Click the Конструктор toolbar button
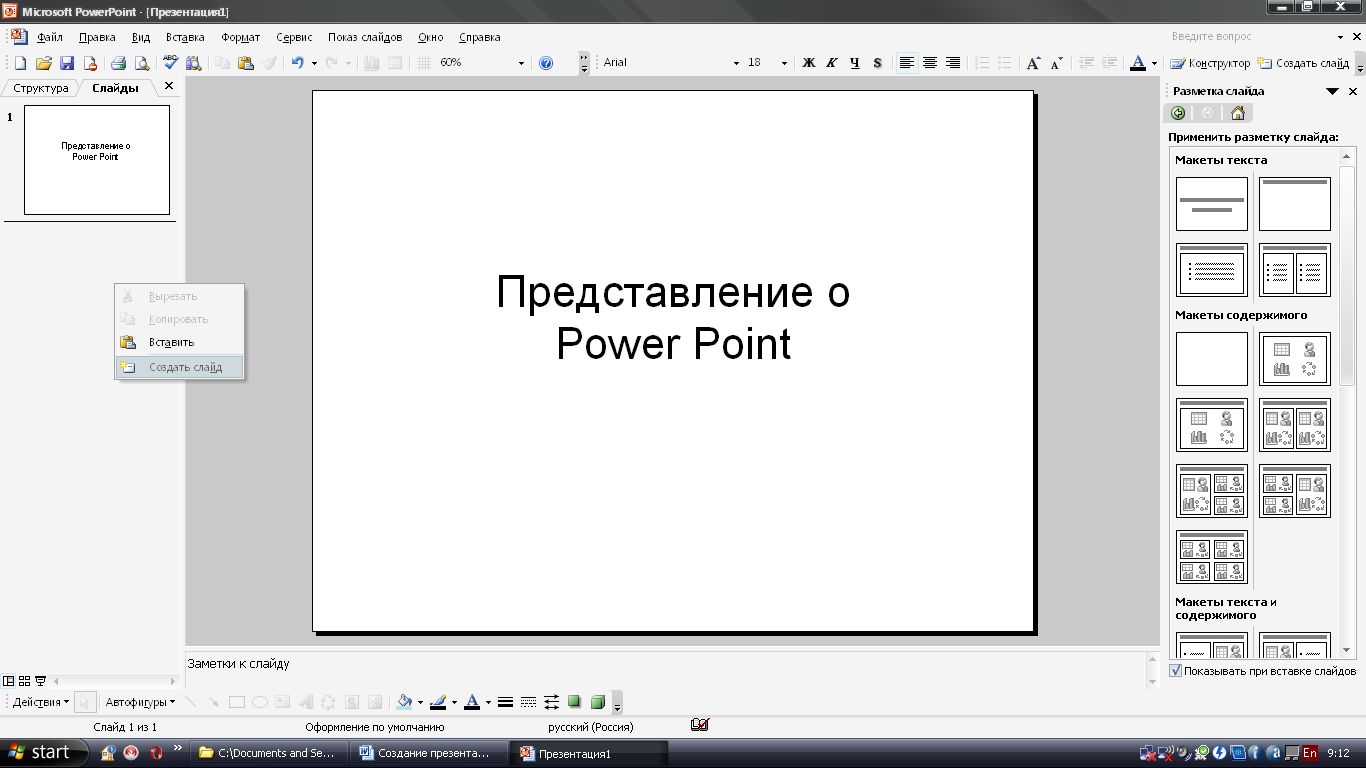Image resolution: width=1366 pixels, height=768 pixels. pos(1210,63)
